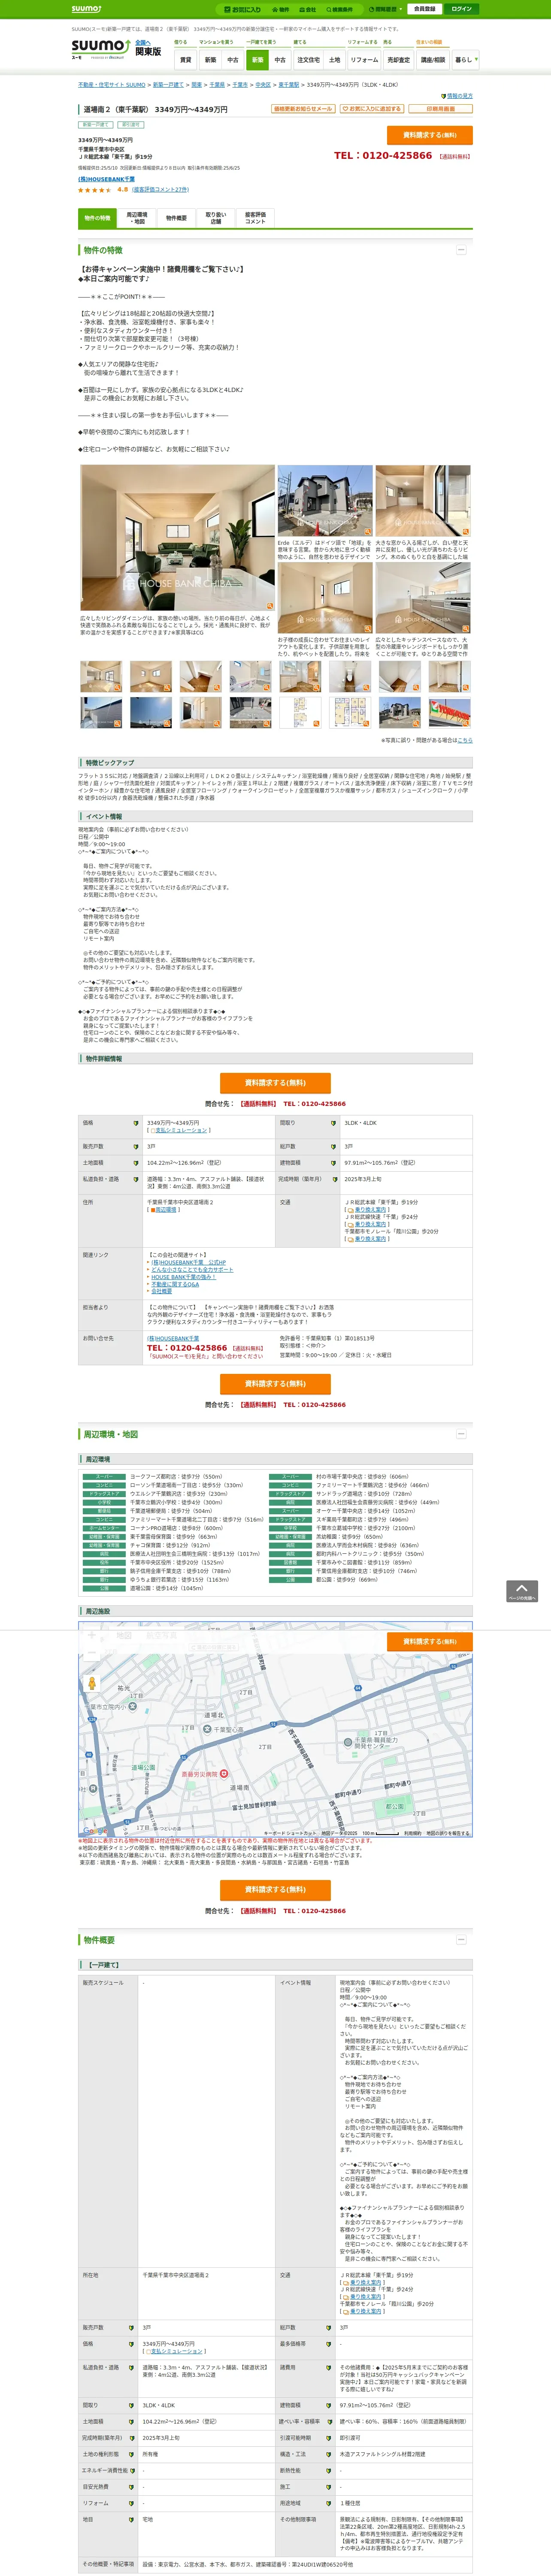The width and height of the screenshot is (551, 2576).
Task: Click the 会員登録 button
Action: pyautogui.click(x=425, y=9)
